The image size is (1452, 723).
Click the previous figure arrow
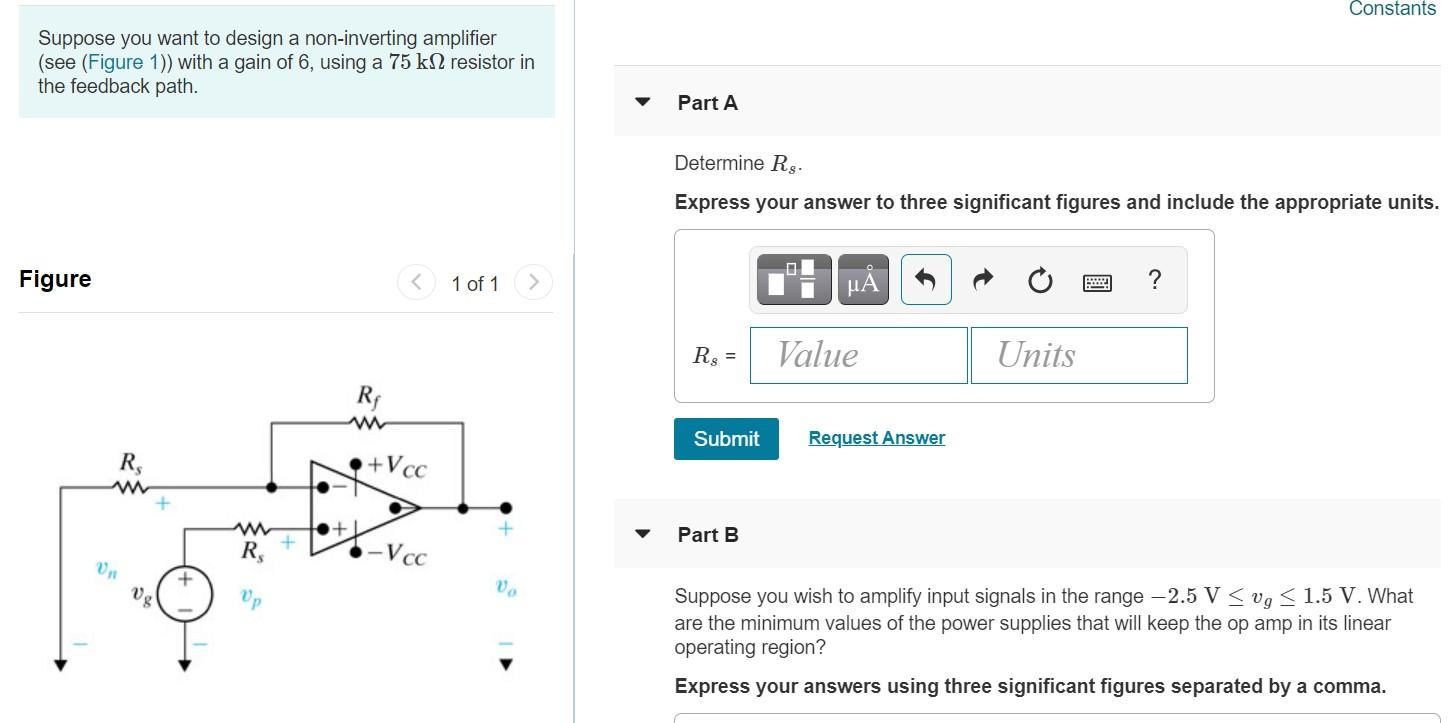pos(416,282)
